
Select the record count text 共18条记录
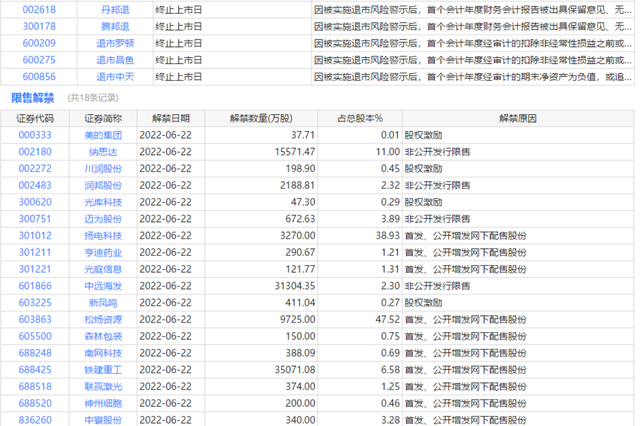[x=93, y=98]
